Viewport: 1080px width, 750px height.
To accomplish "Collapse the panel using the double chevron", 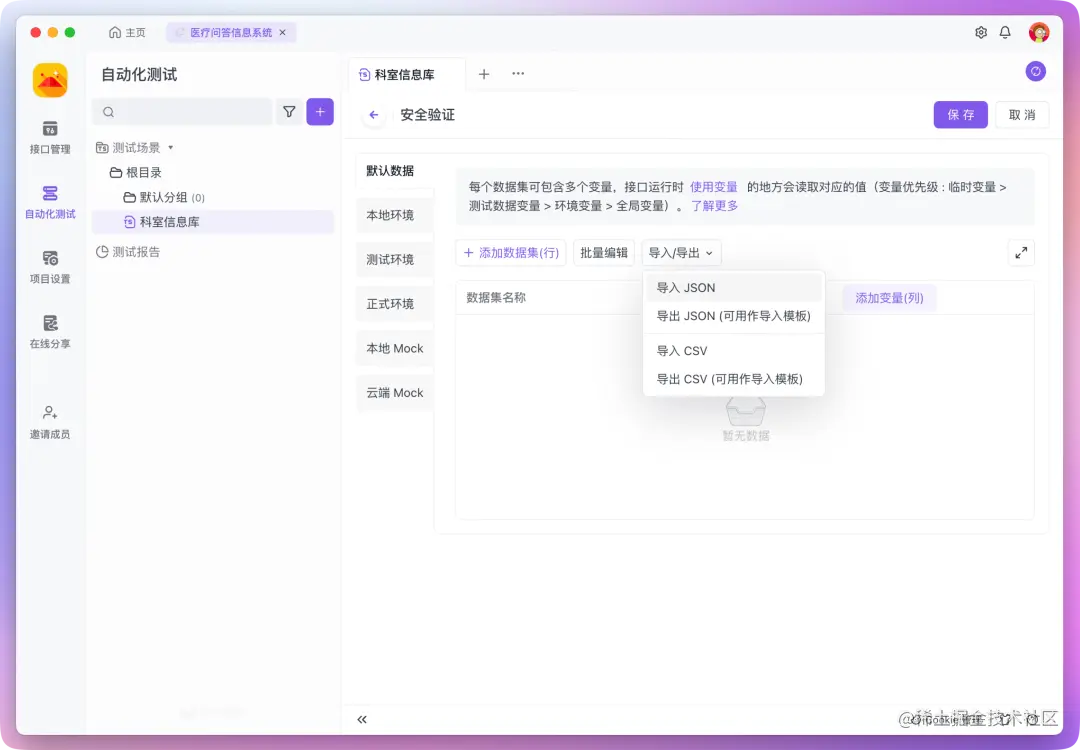I will coord(362,719).
